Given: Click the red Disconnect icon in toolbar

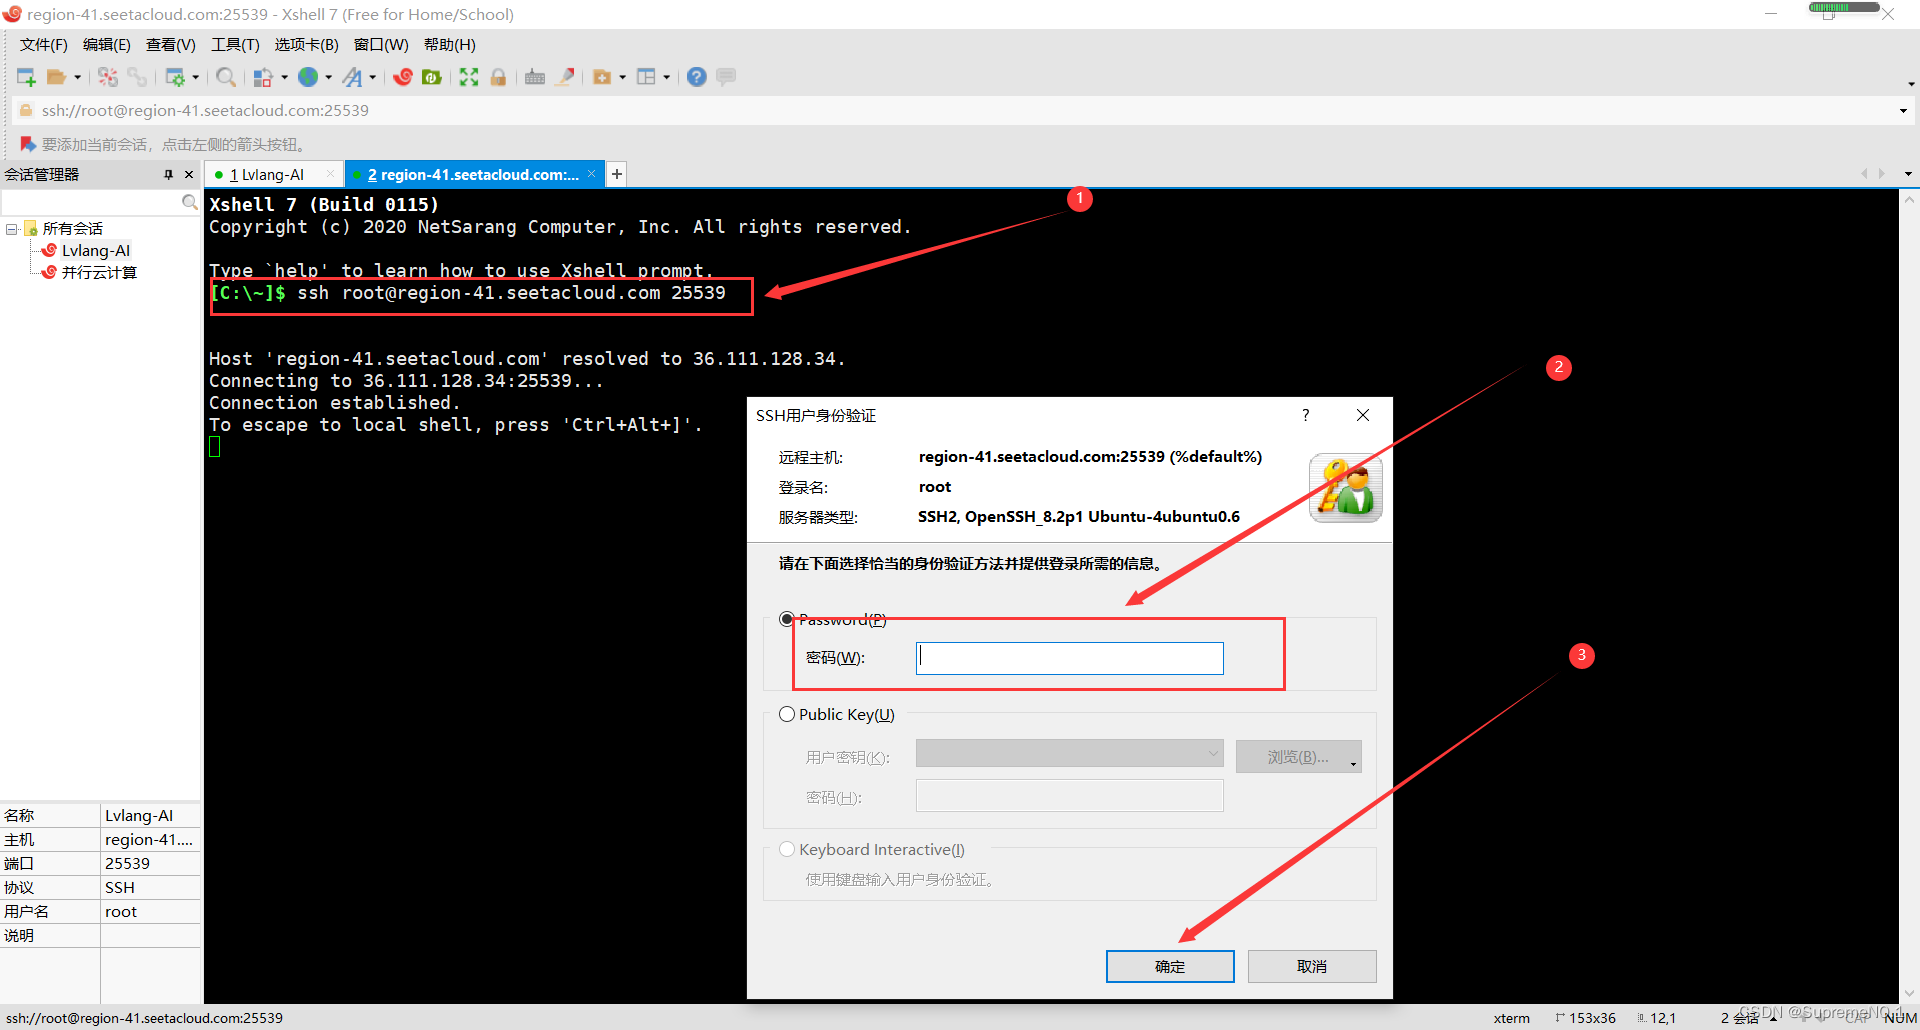Looking at the screenshot, I should pyautogui.click(x=108, y=77).
